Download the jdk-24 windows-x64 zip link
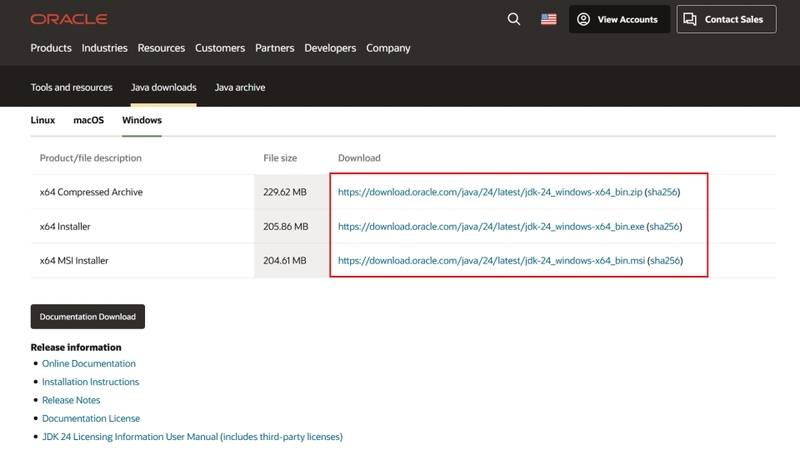Image resolution: width=800 pixels, height=450 pixels. [490, 192]
